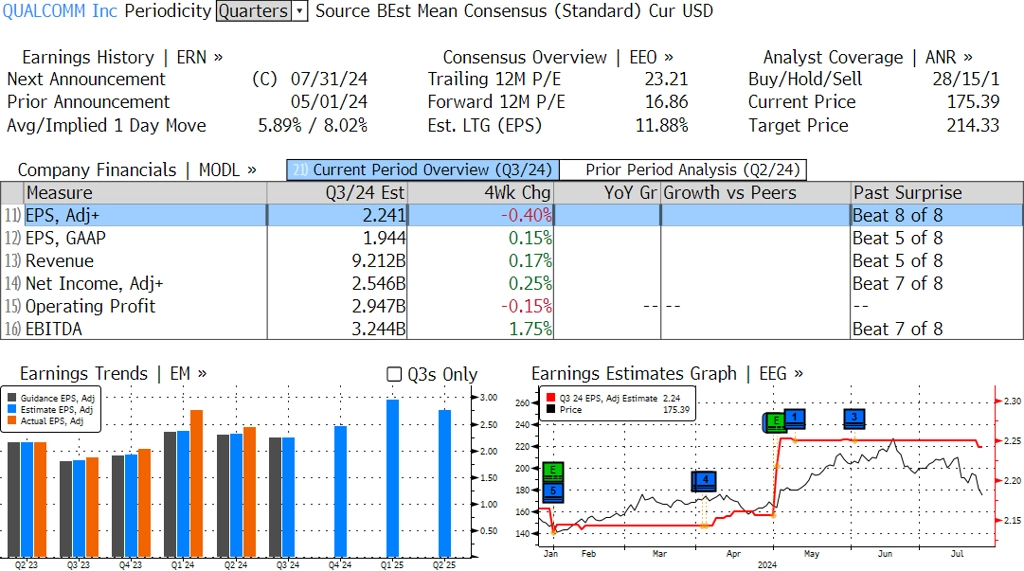
Task: Click blue event marker 3 on estimates graph
Action: 854,418
